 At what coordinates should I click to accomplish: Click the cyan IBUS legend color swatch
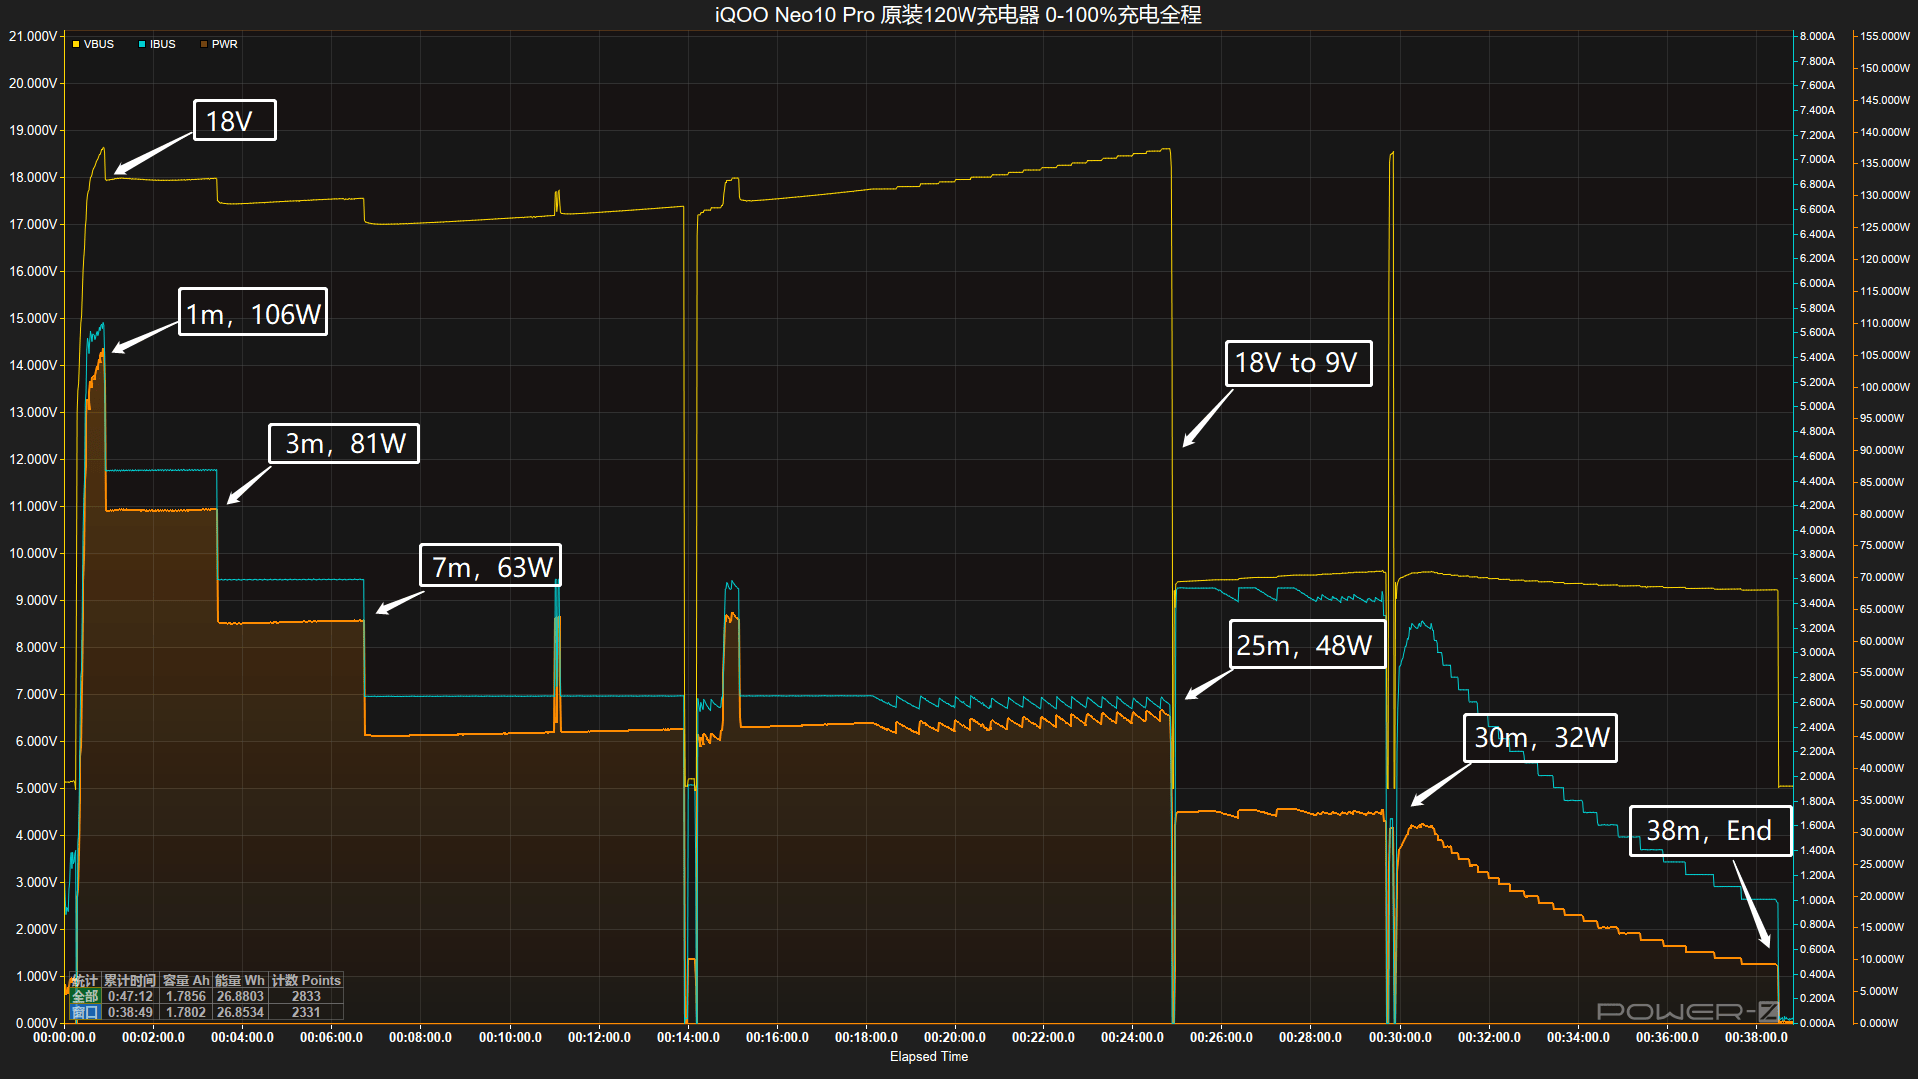[142, 44]
